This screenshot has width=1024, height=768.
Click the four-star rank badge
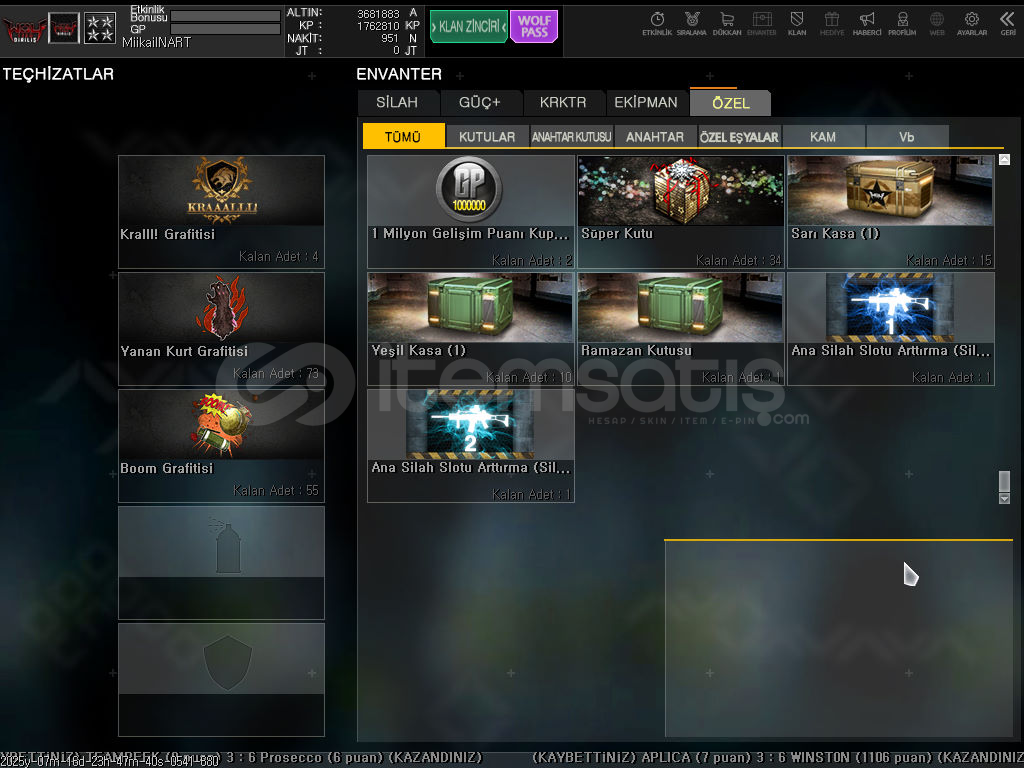click(100, 28)
